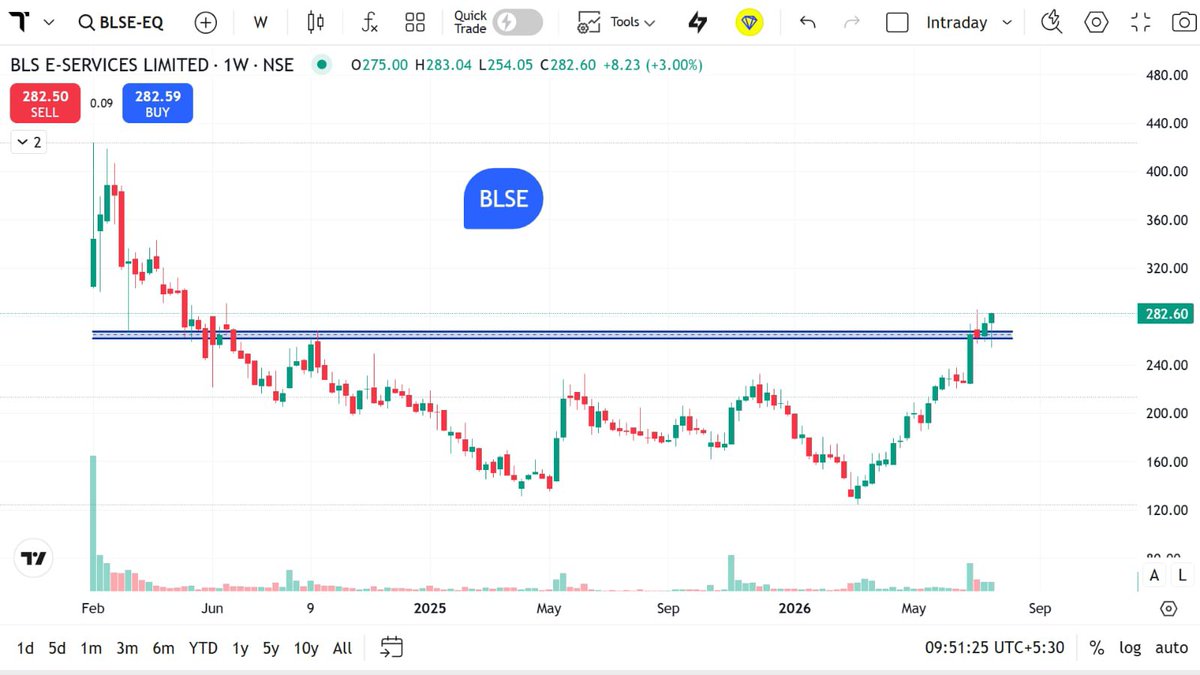Image resolution: width=1200 pixels, height=675 pixels.
Task: Open the candlestick chart style menu
Action: [316, 22]
